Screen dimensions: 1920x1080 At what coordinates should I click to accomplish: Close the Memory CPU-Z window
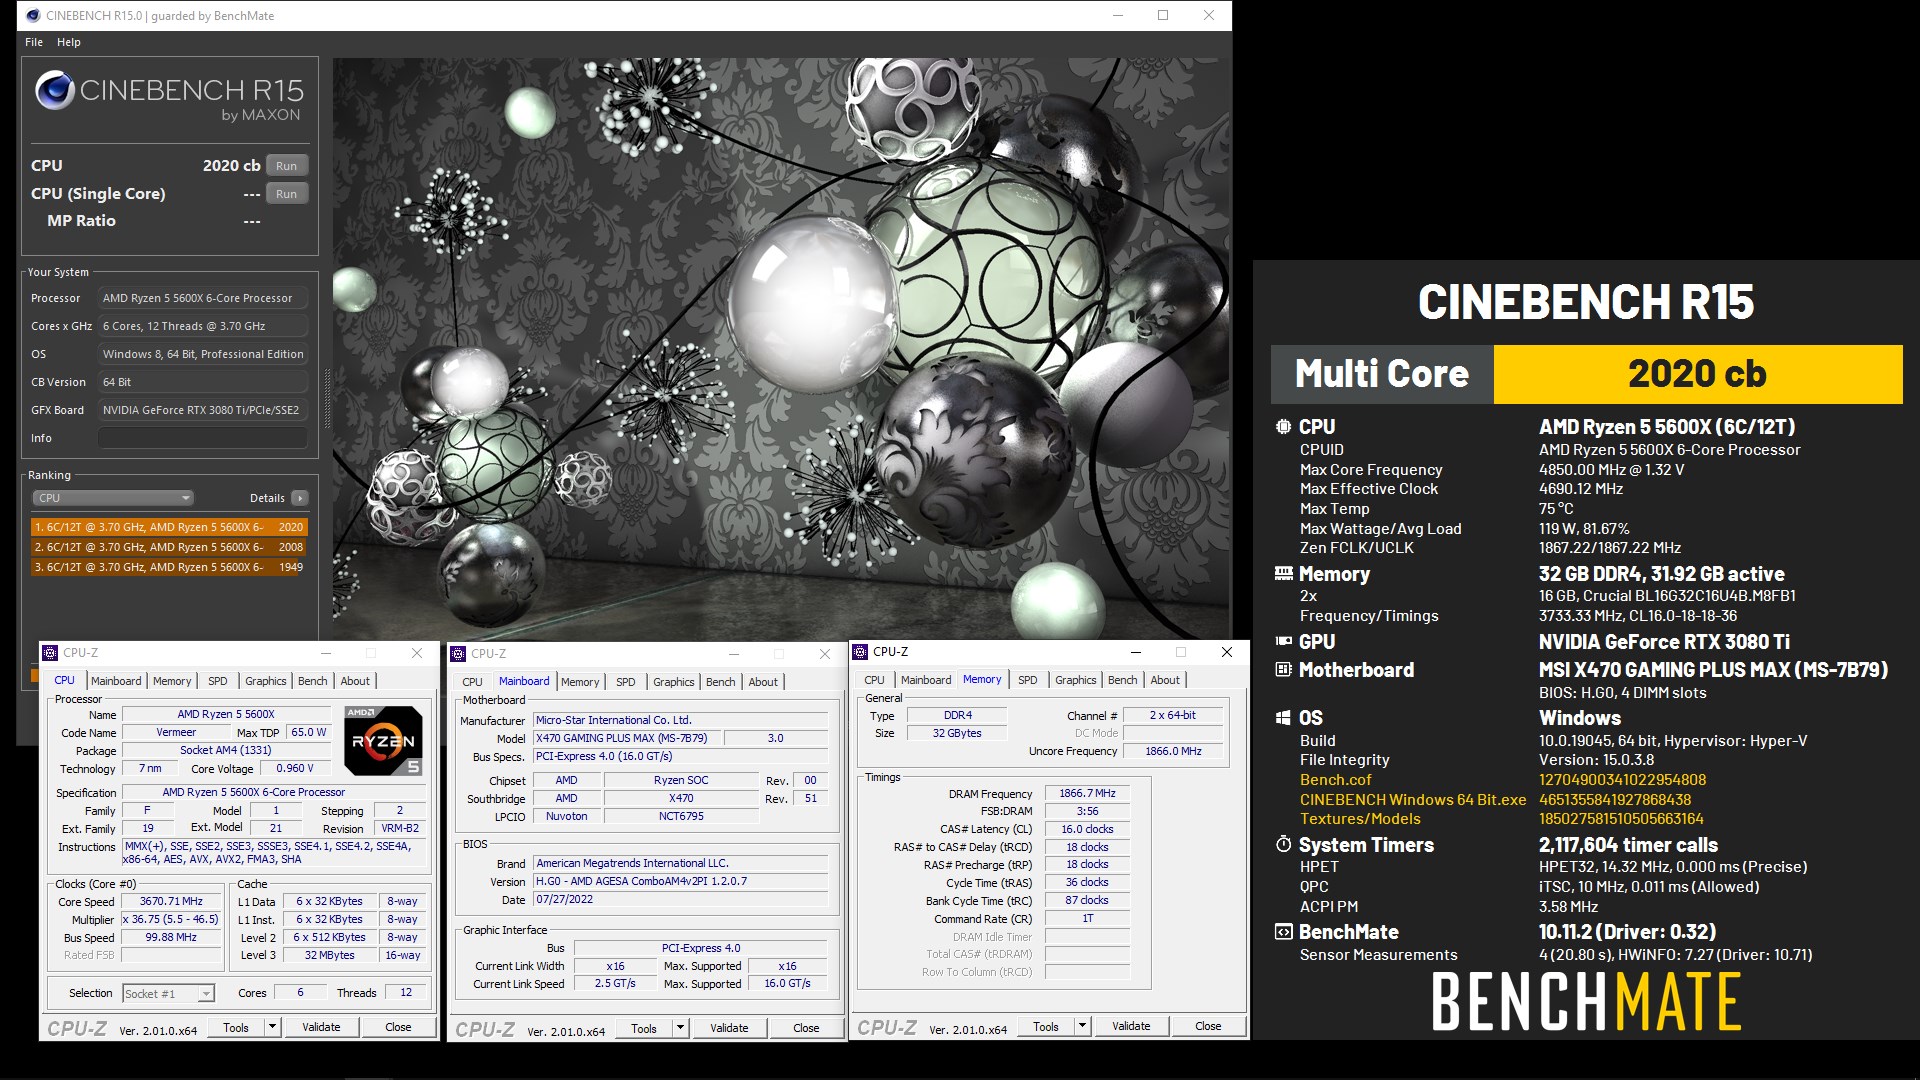(1226, 652)
